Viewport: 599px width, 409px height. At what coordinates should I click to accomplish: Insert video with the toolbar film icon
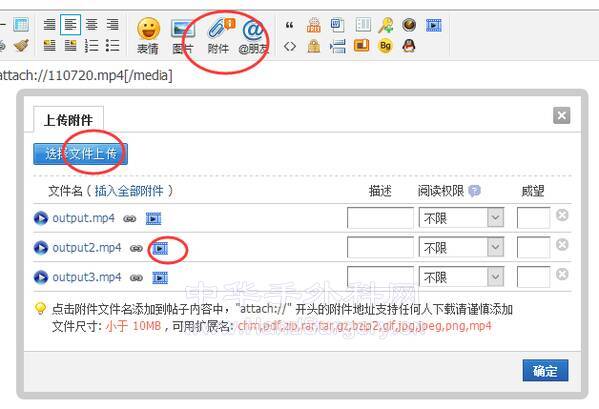tap(434, 25)
